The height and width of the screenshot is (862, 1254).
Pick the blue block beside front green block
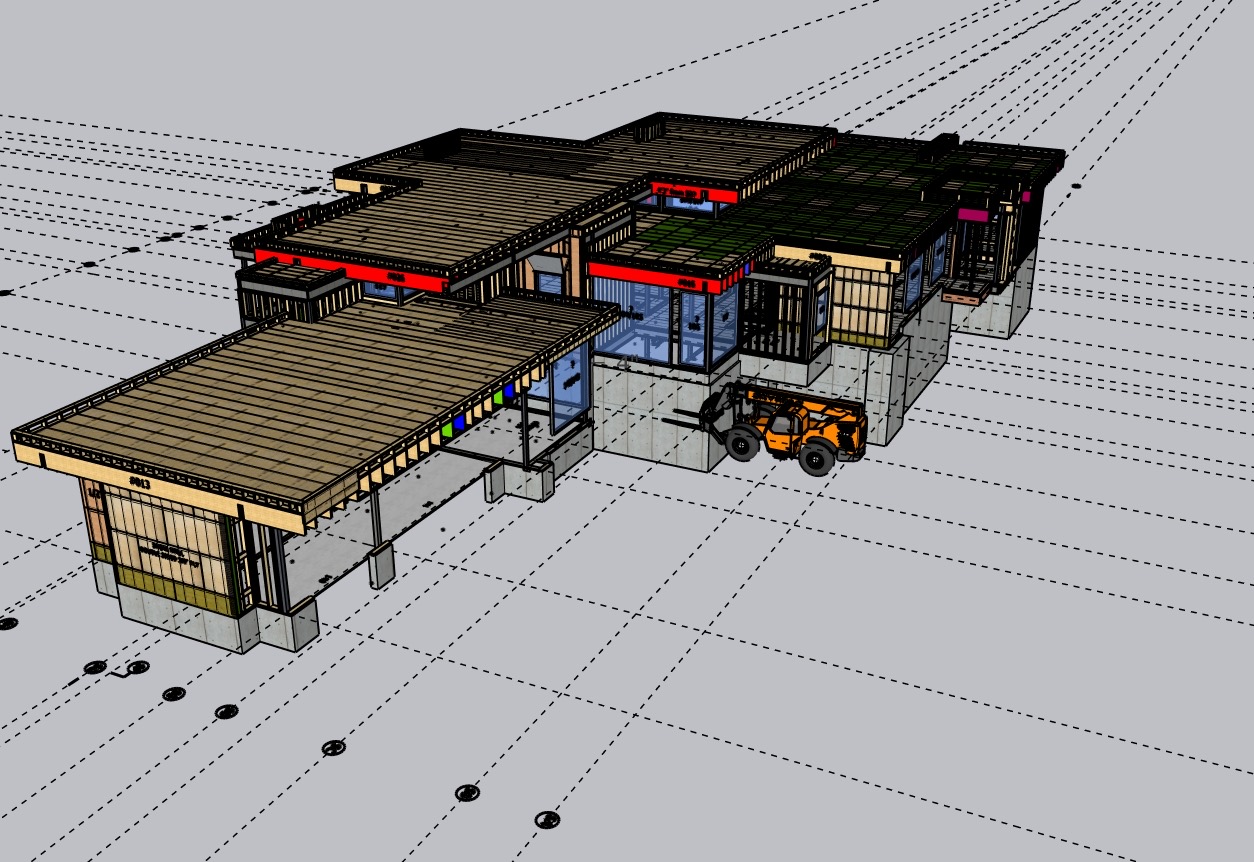click(459, 423)
